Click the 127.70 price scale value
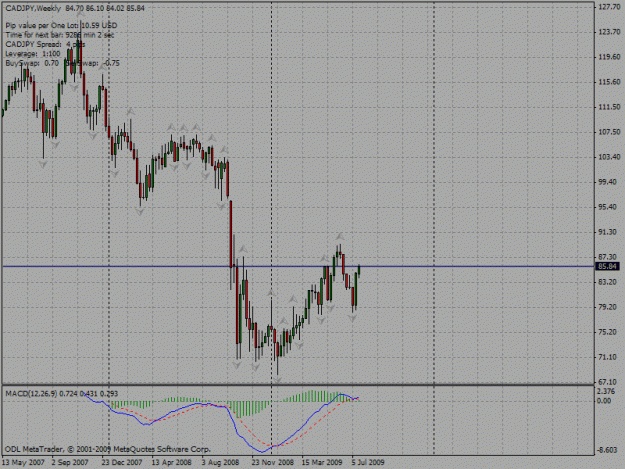The width and height of the screenshot is (625, 469). [x=609, y=7]
